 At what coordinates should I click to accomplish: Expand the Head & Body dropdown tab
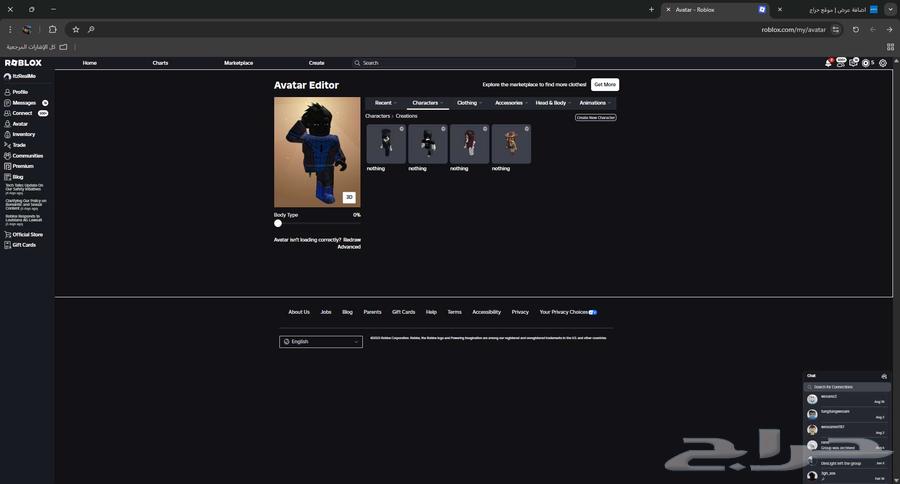pyautogui.click(x=553, y=103)
